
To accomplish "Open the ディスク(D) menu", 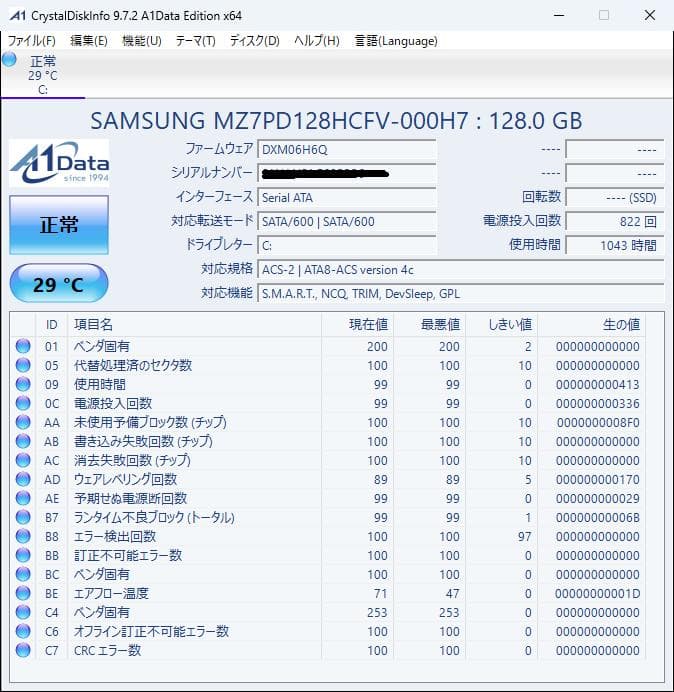I will 255,41.
